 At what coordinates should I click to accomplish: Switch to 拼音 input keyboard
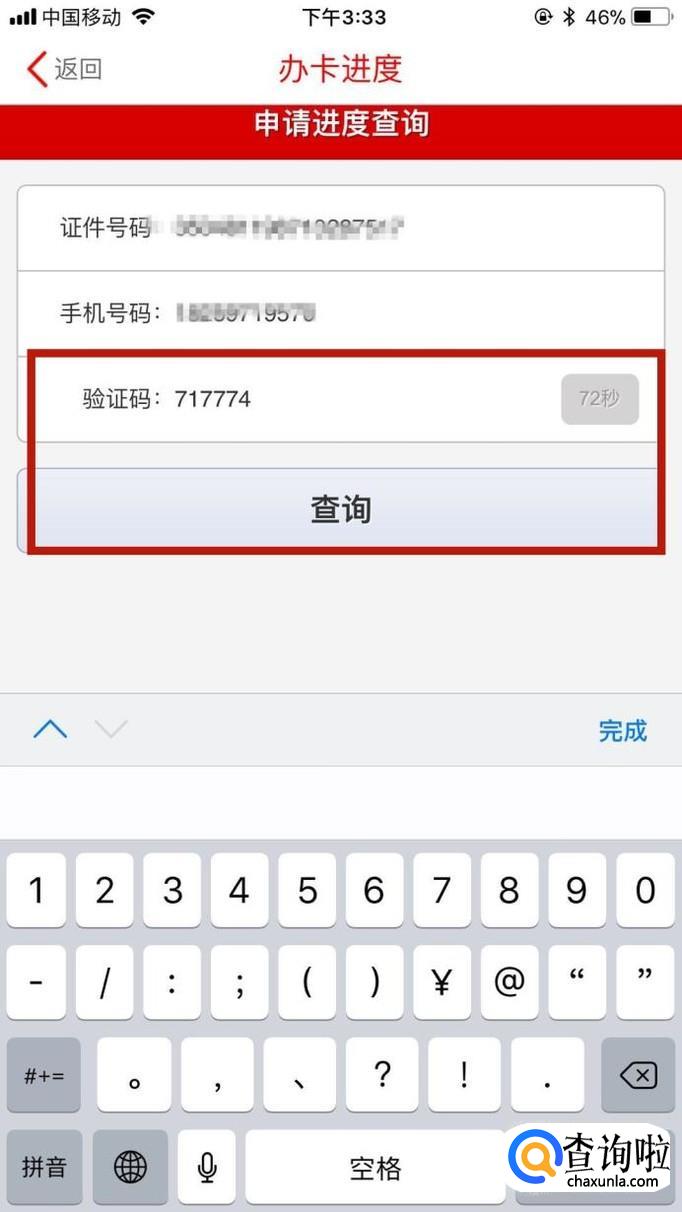point(44,1167)
